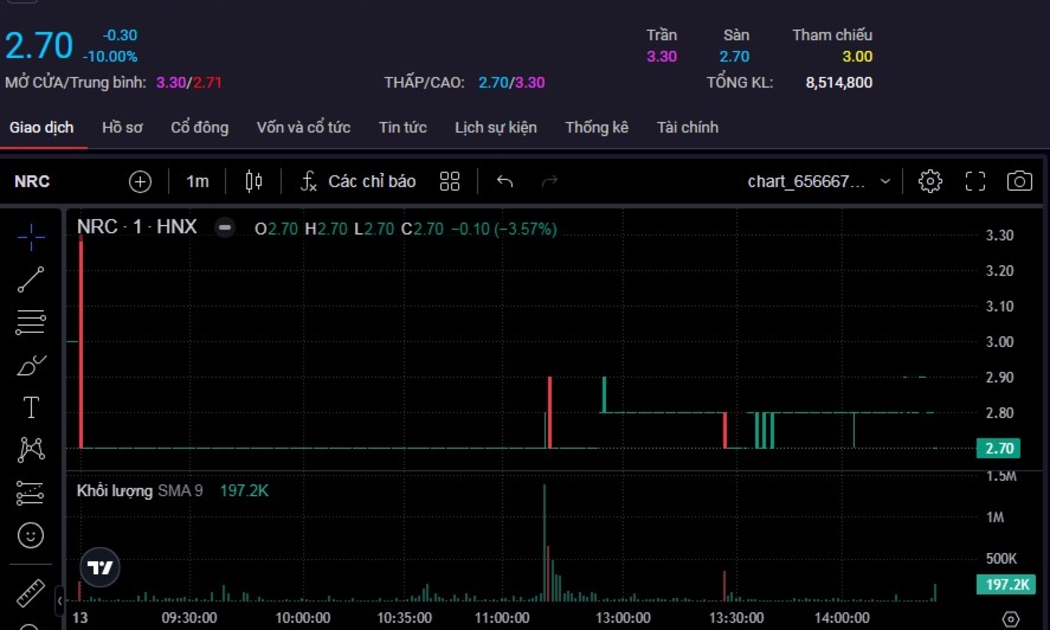Open the candlestick chart type selector

click(254, 181)
